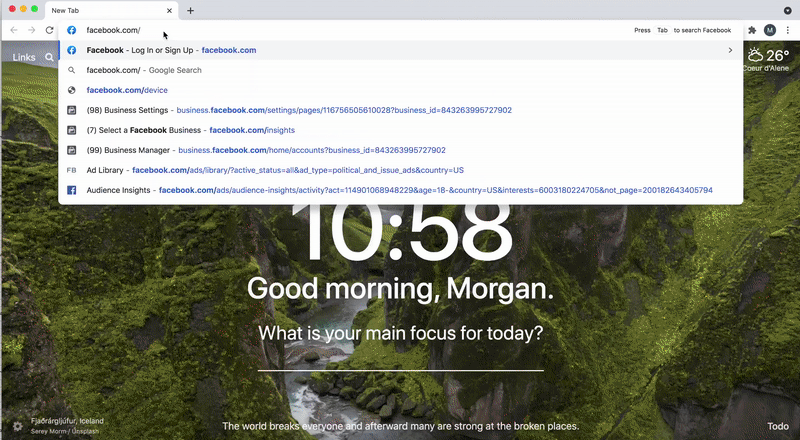Open the weather widget showing 26°
The image size is (800, 440).
click(767, 58)
